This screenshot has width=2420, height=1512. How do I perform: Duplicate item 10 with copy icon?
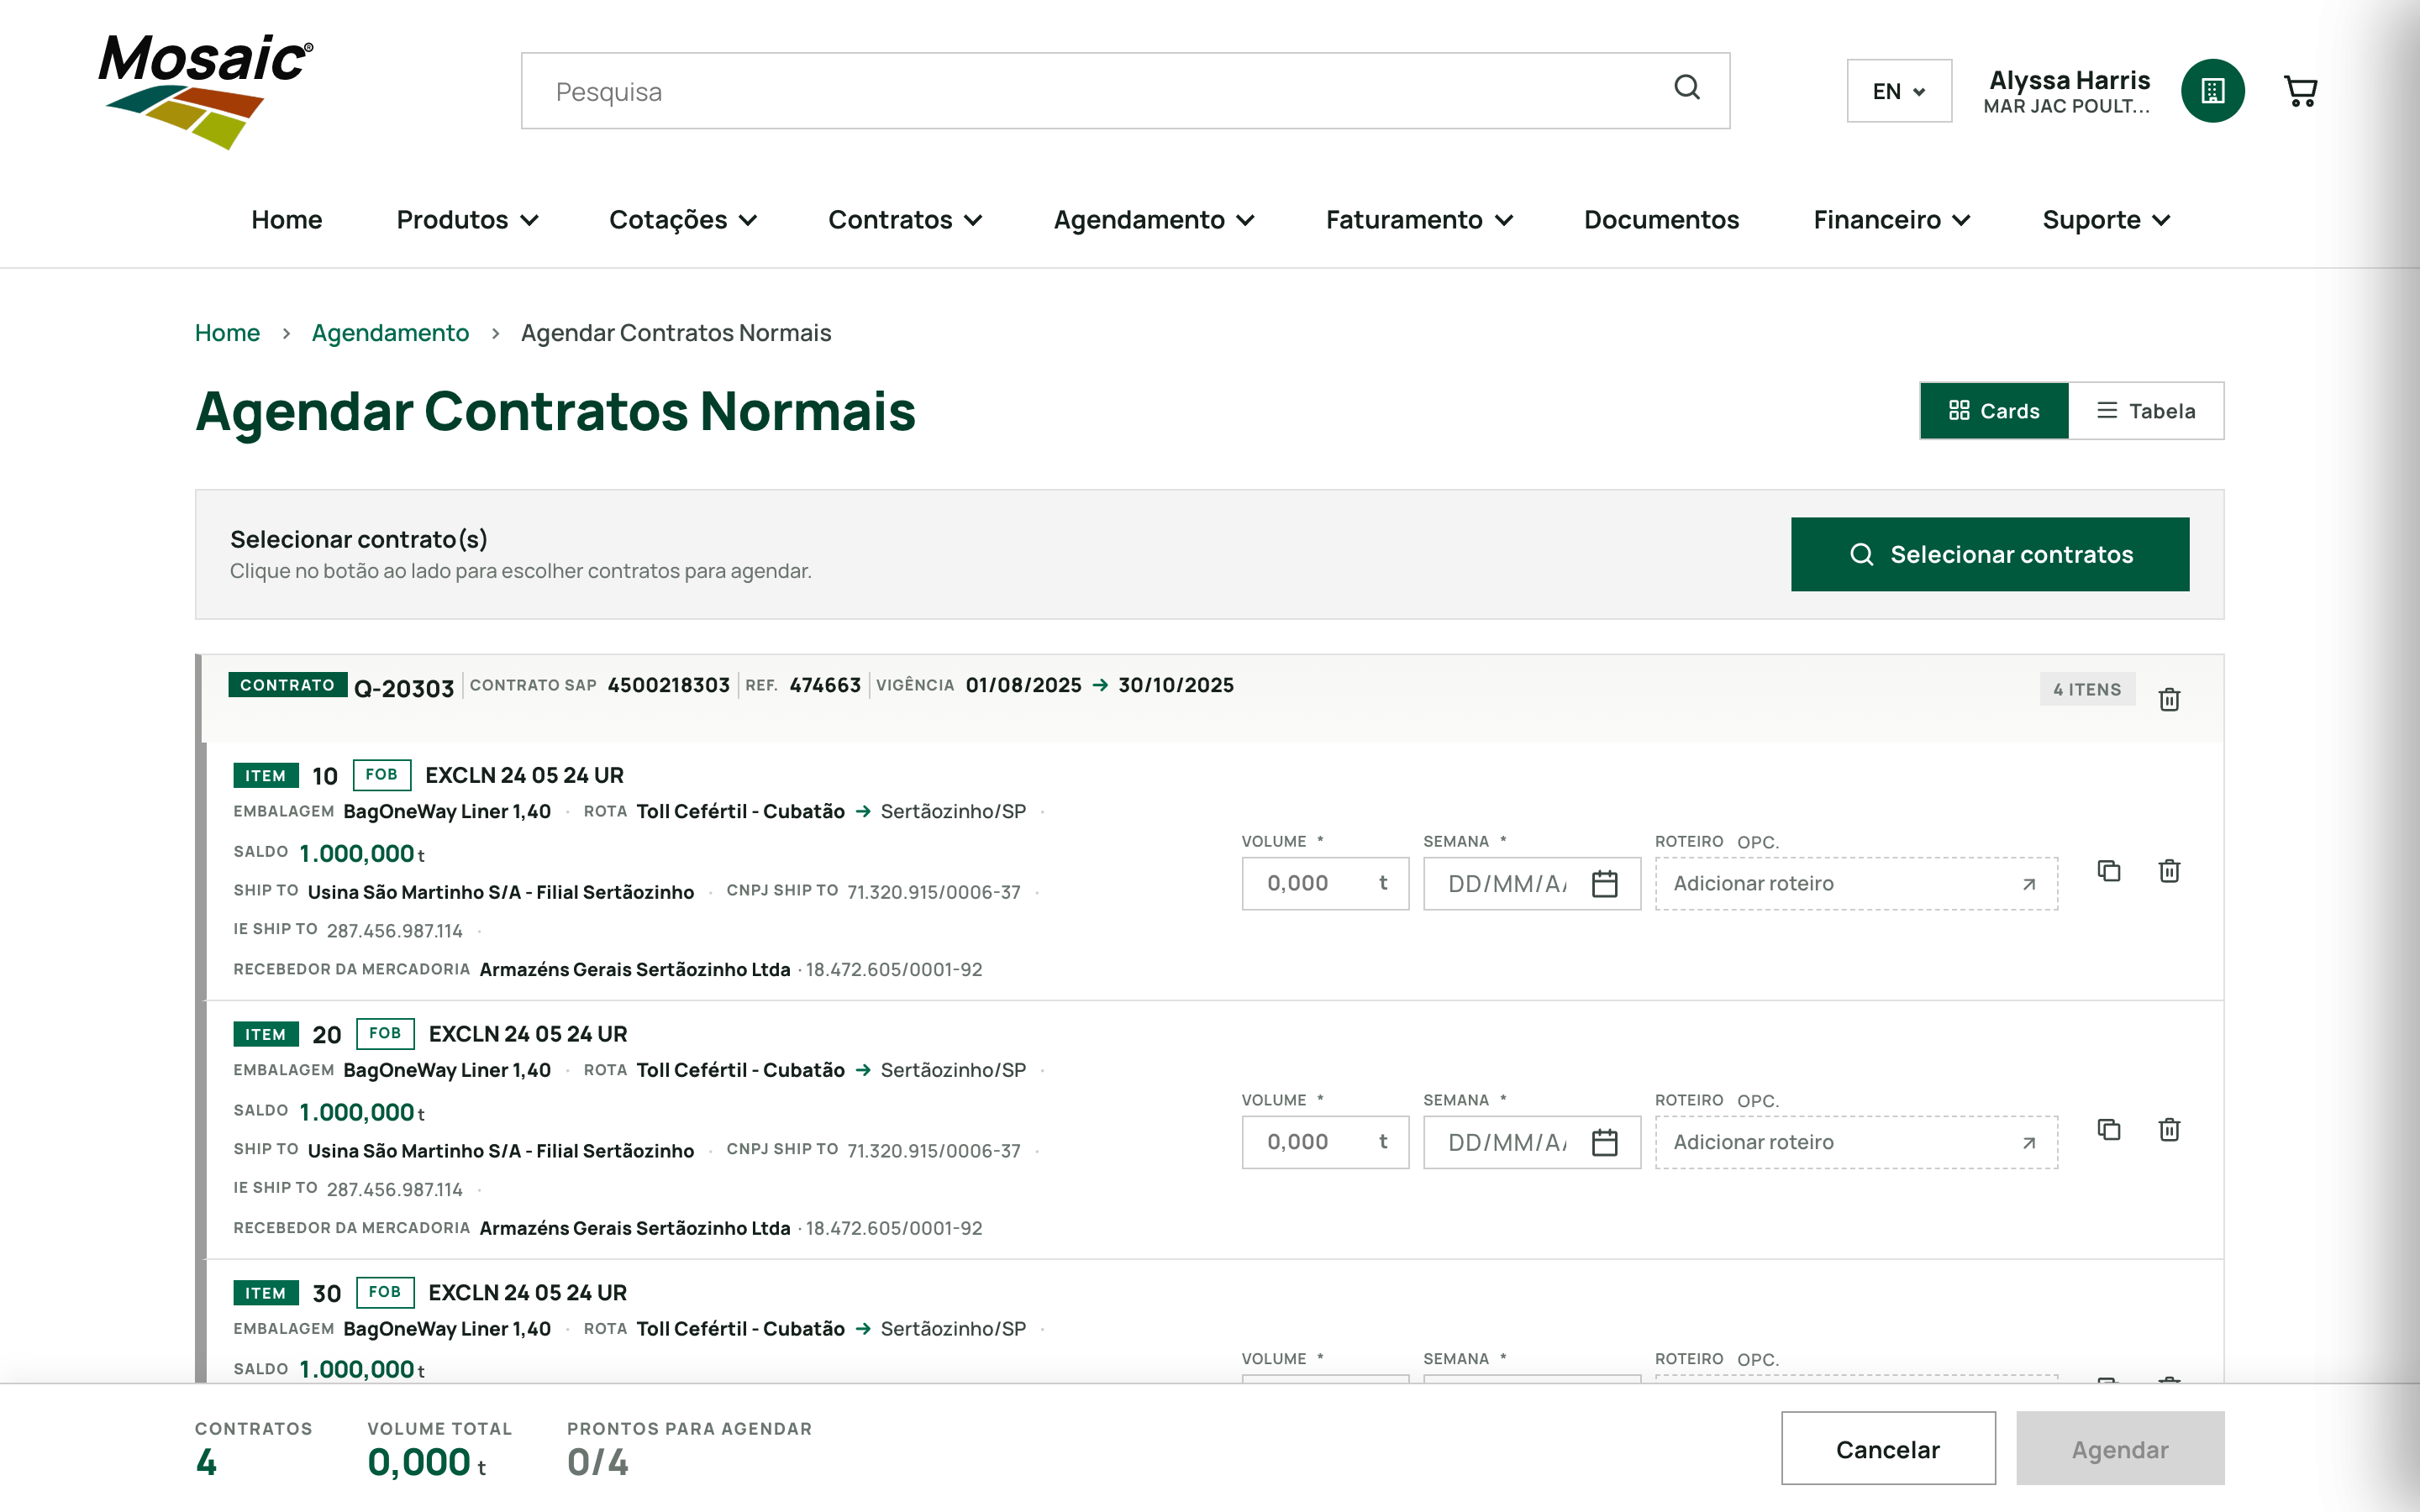2109,871
